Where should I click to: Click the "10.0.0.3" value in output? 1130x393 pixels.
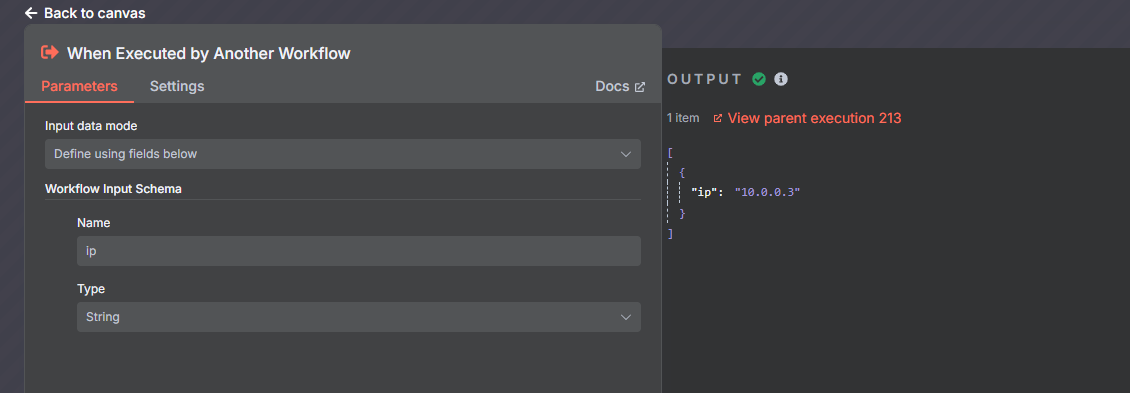click(768, 193)
